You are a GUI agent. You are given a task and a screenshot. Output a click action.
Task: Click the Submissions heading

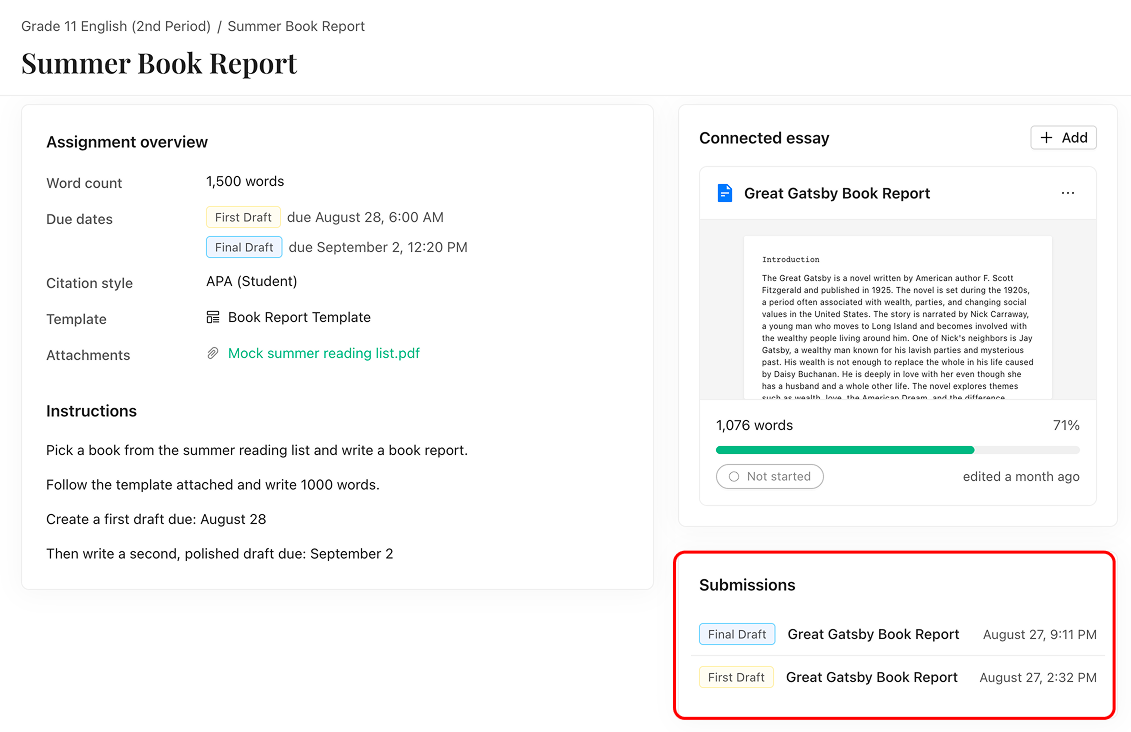[x=747, y=585]
